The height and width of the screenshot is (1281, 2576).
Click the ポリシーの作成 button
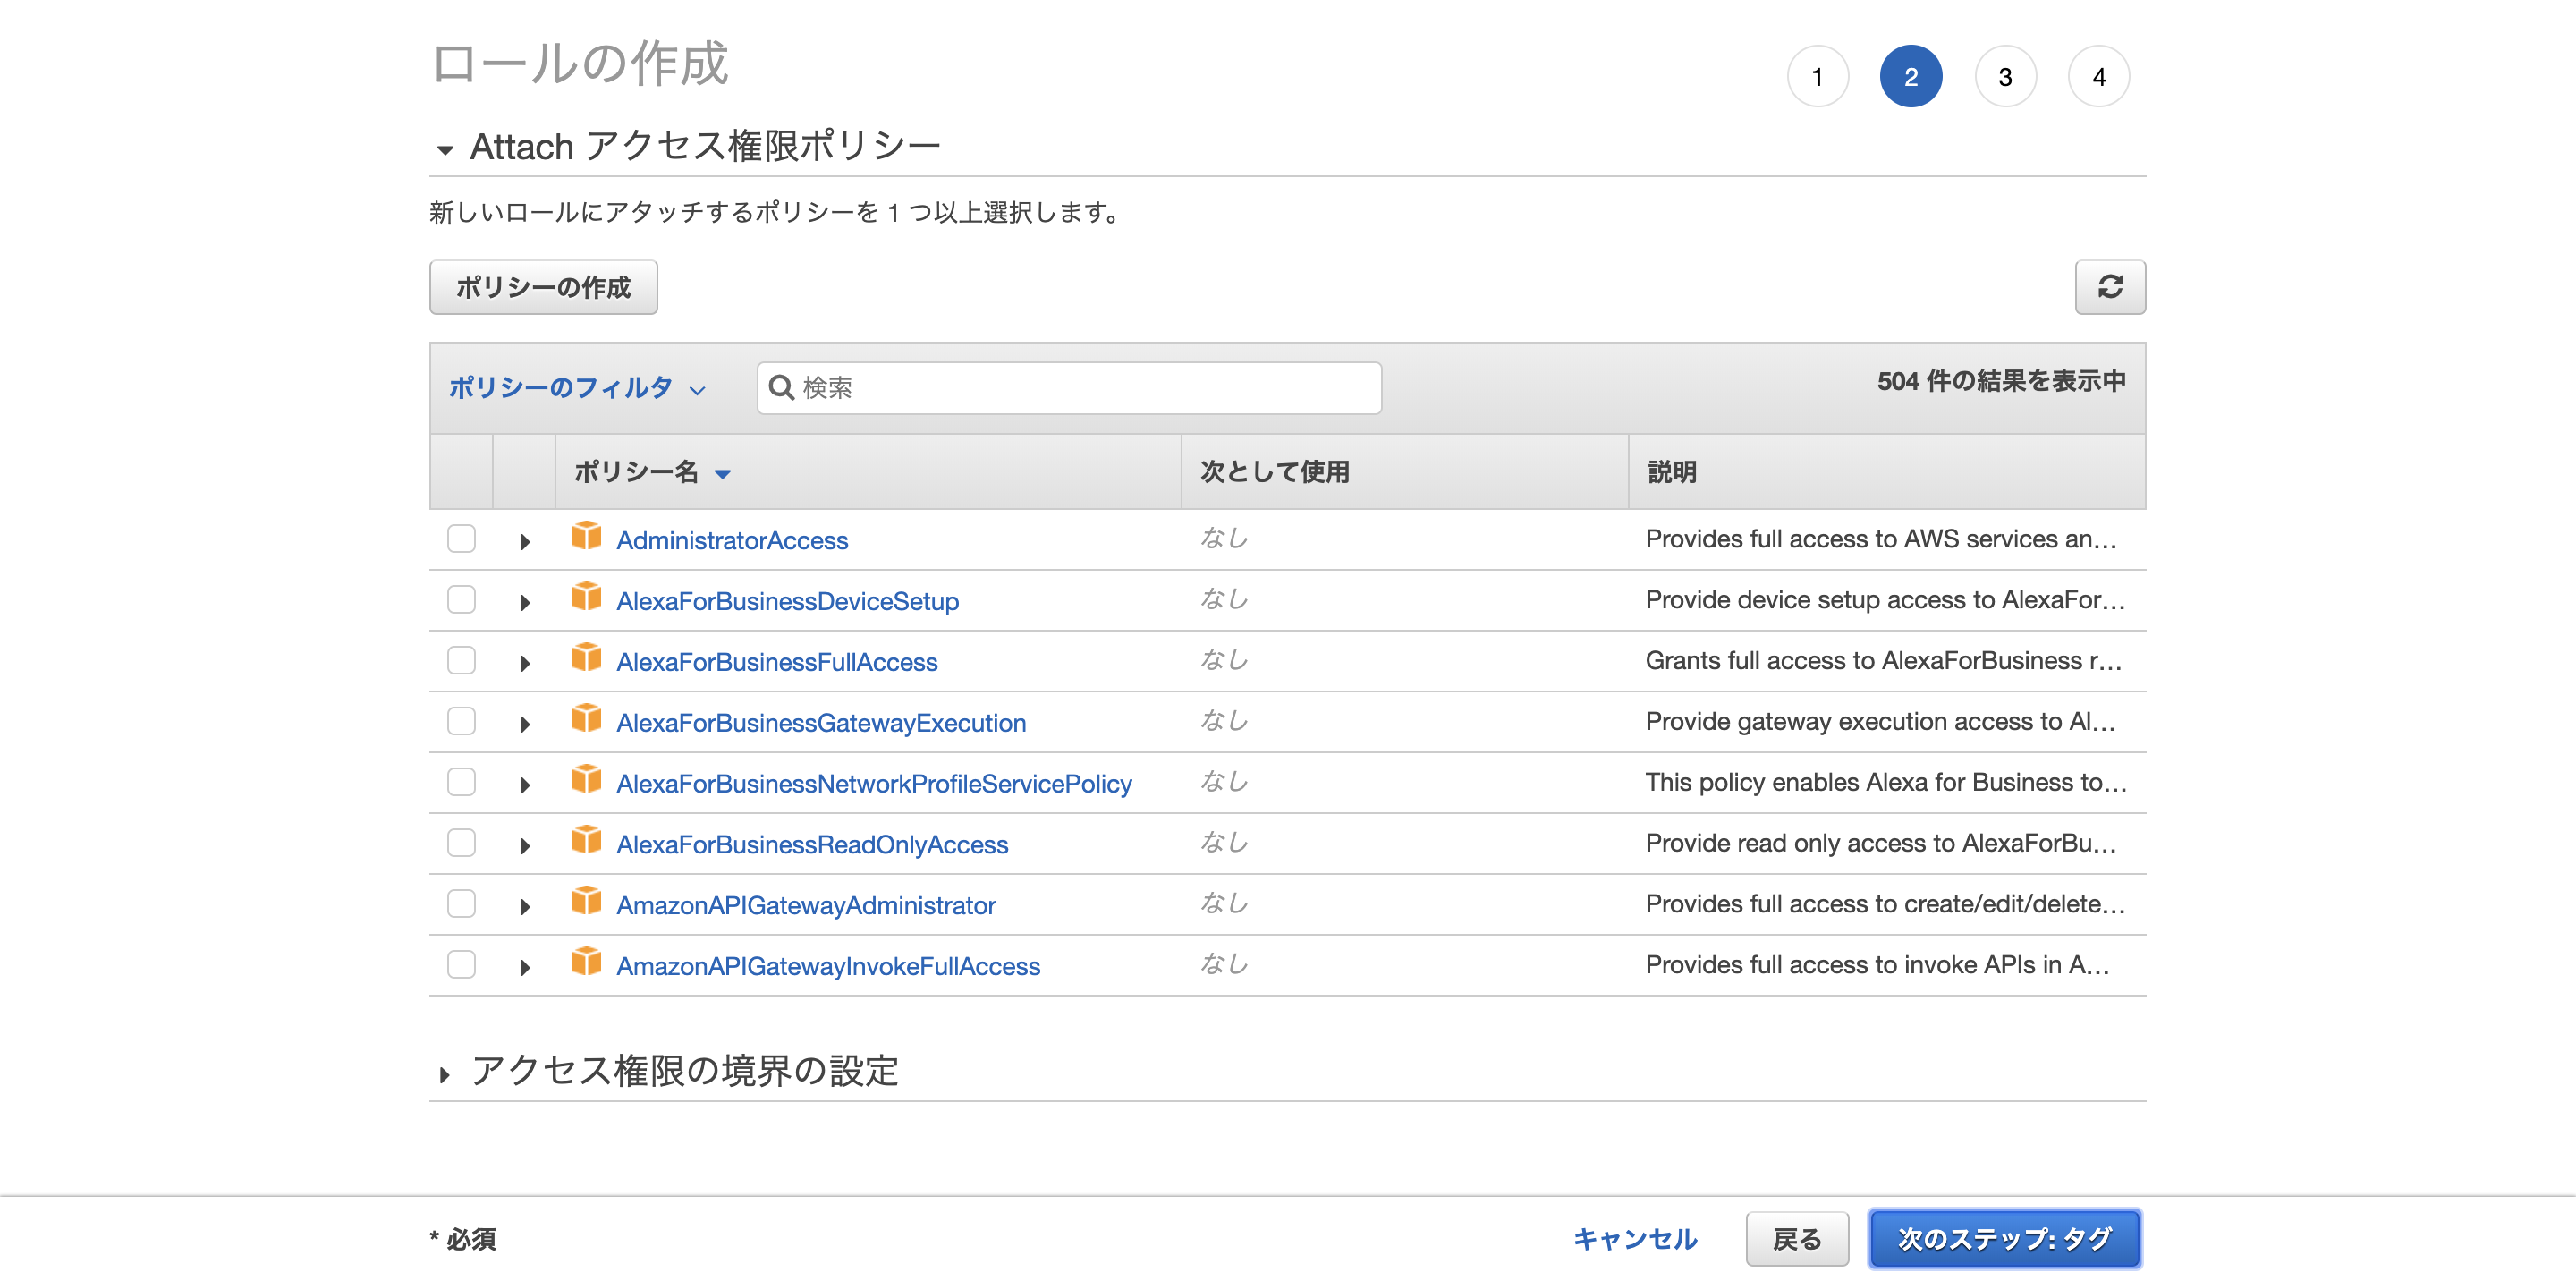[x=543, y=287]
